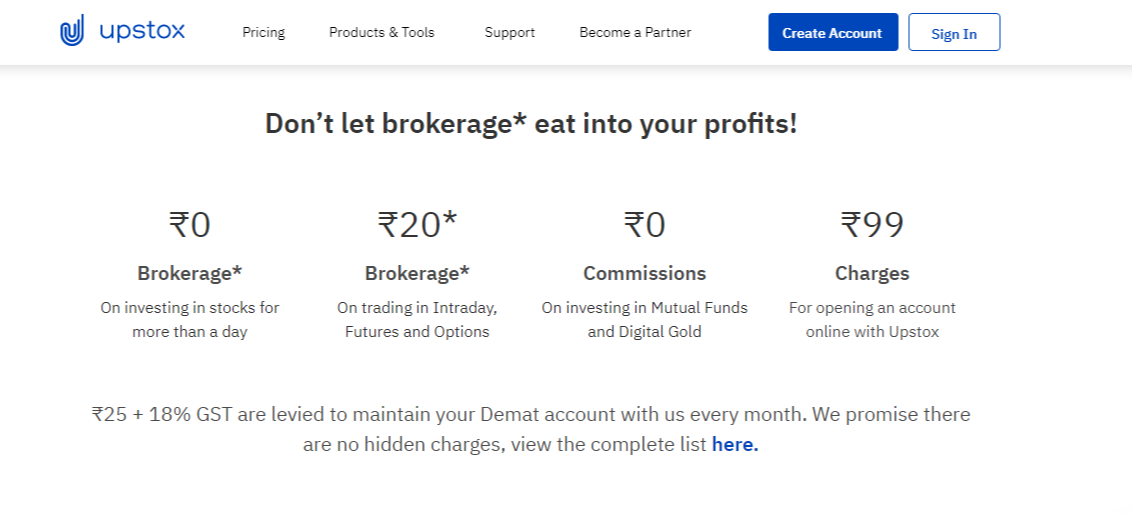Follow the "here." complete charges link
Screen dimensions: 1132x513
click(735, 444)
